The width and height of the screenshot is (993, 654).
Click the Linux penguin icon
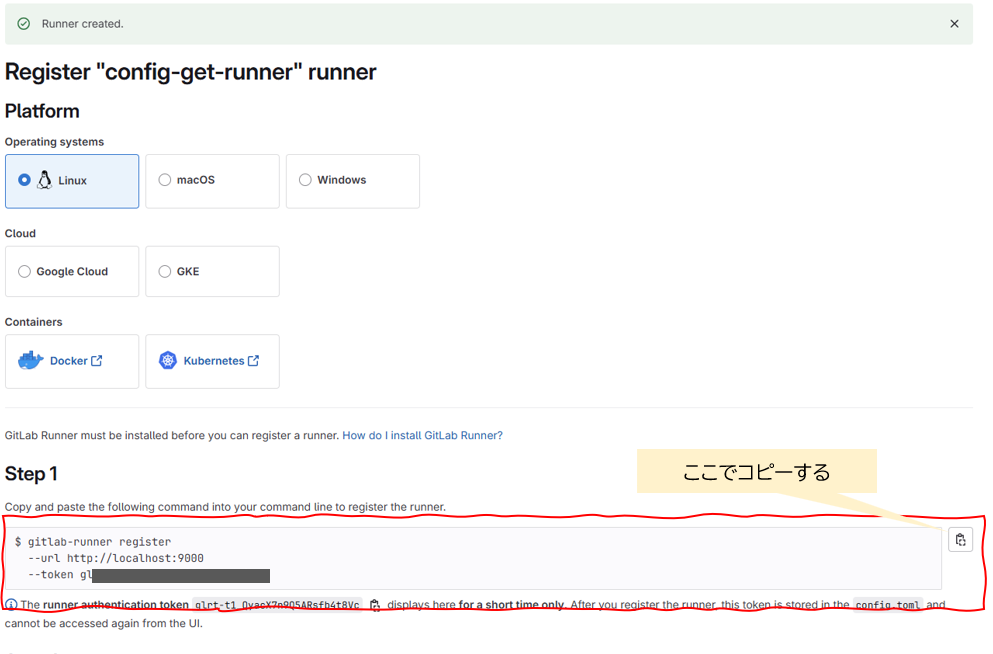tap(44, 180)
